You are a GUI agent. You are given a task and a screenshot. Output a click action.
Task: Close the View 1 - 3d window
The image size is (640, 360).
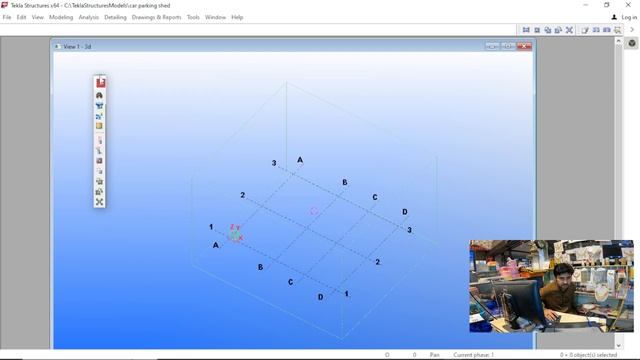(x=524, y=46)
